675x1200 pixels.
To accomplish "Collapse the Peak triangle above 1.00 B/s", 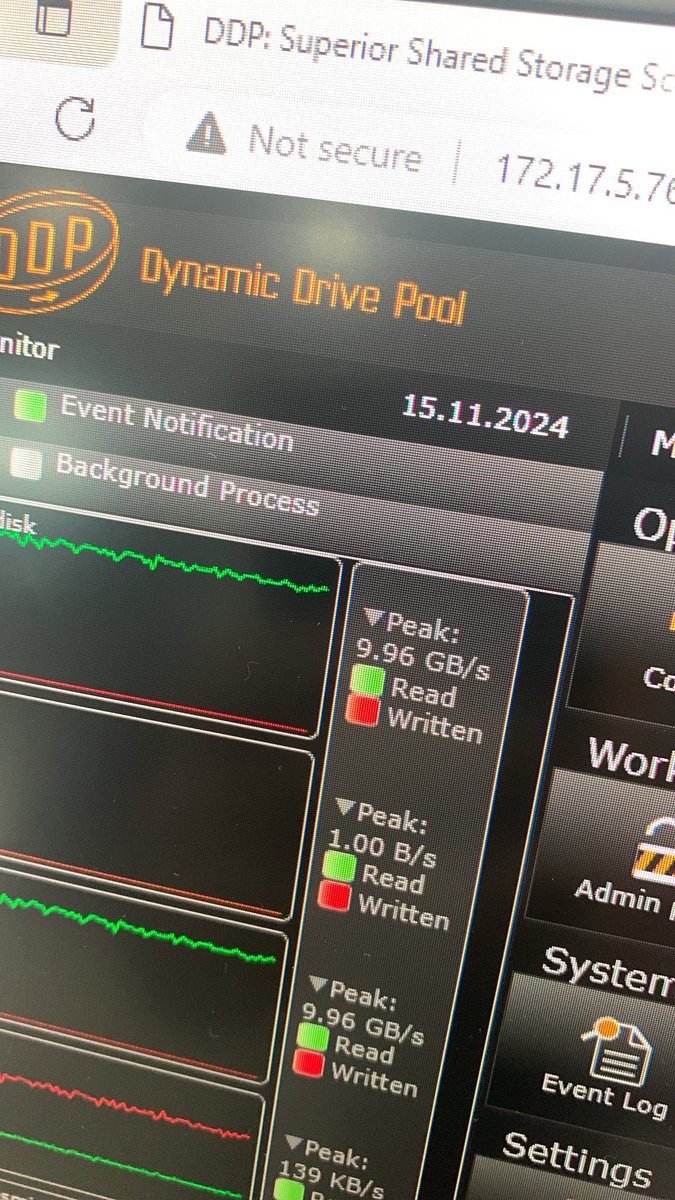I will [345, 806].
